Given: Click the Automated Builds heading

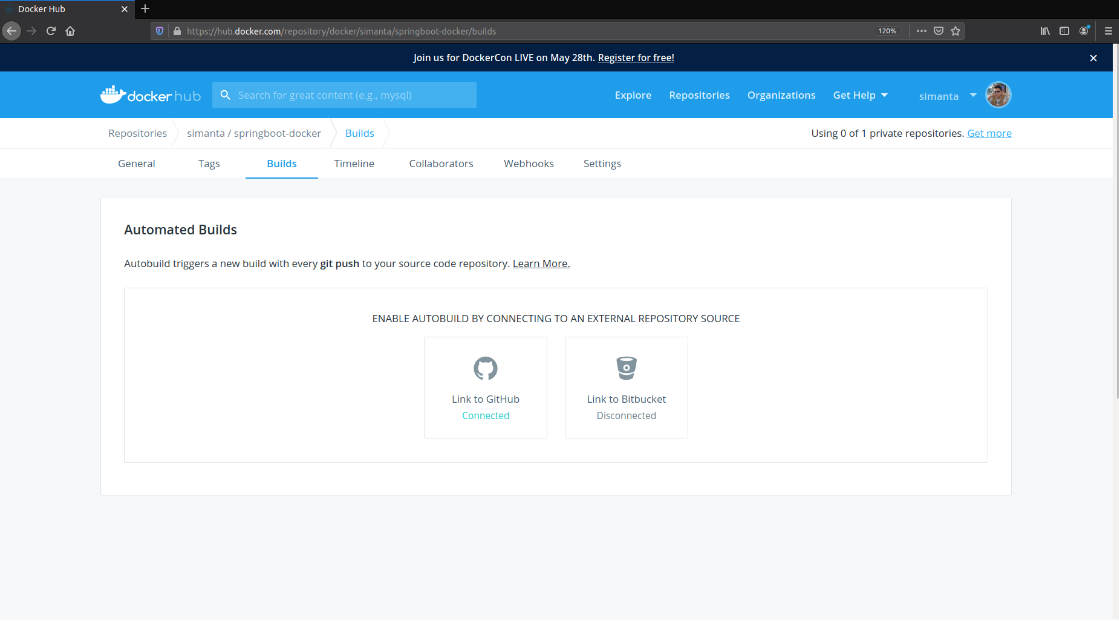Looking at the screenshot, I should click(x=181, y=230).
